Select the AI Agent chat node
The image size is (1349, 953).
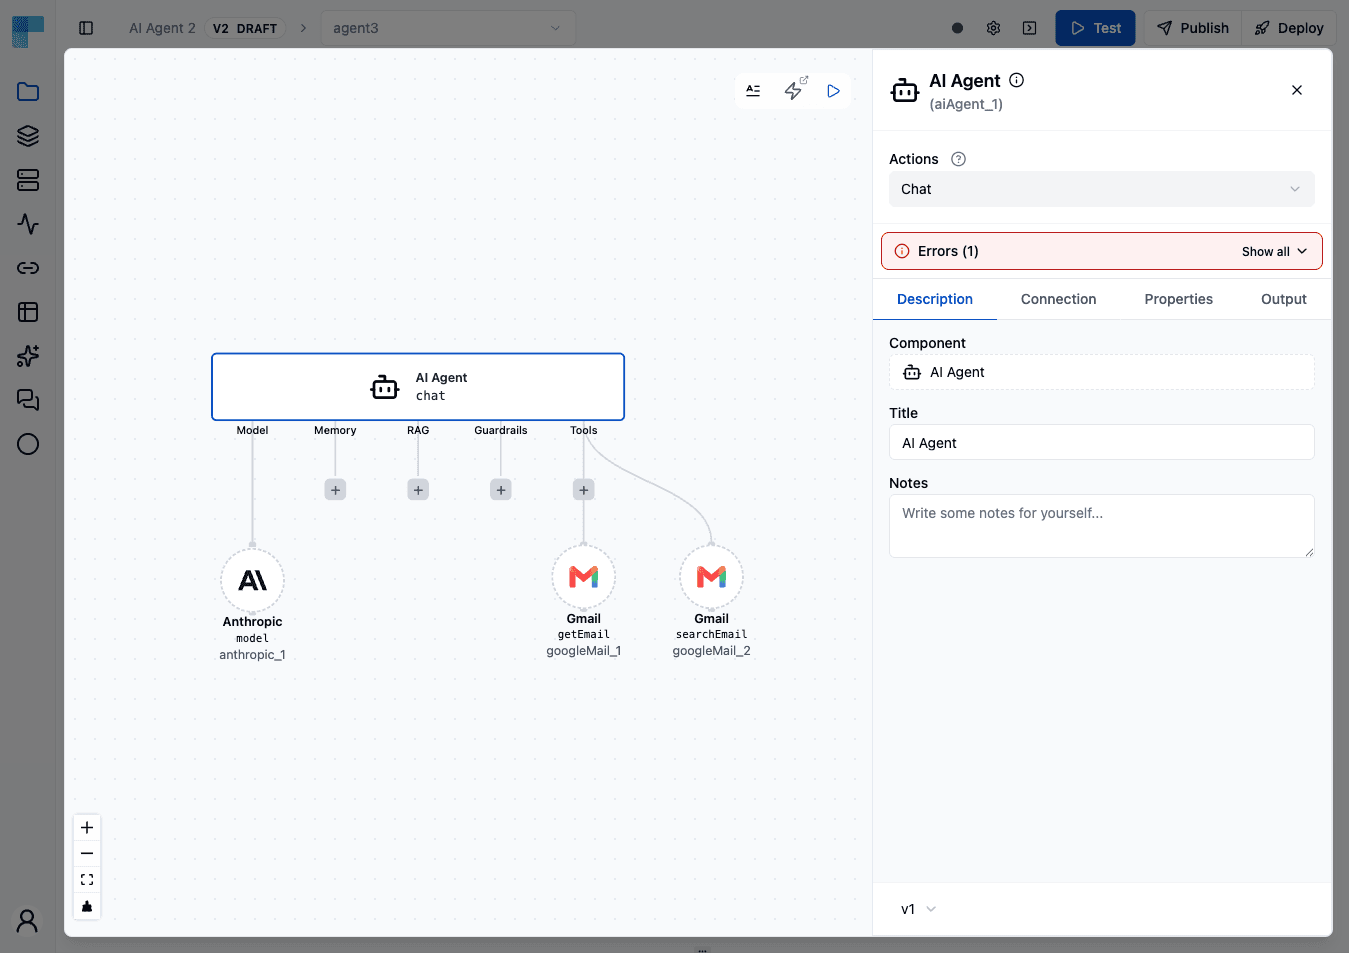[418, 387]
